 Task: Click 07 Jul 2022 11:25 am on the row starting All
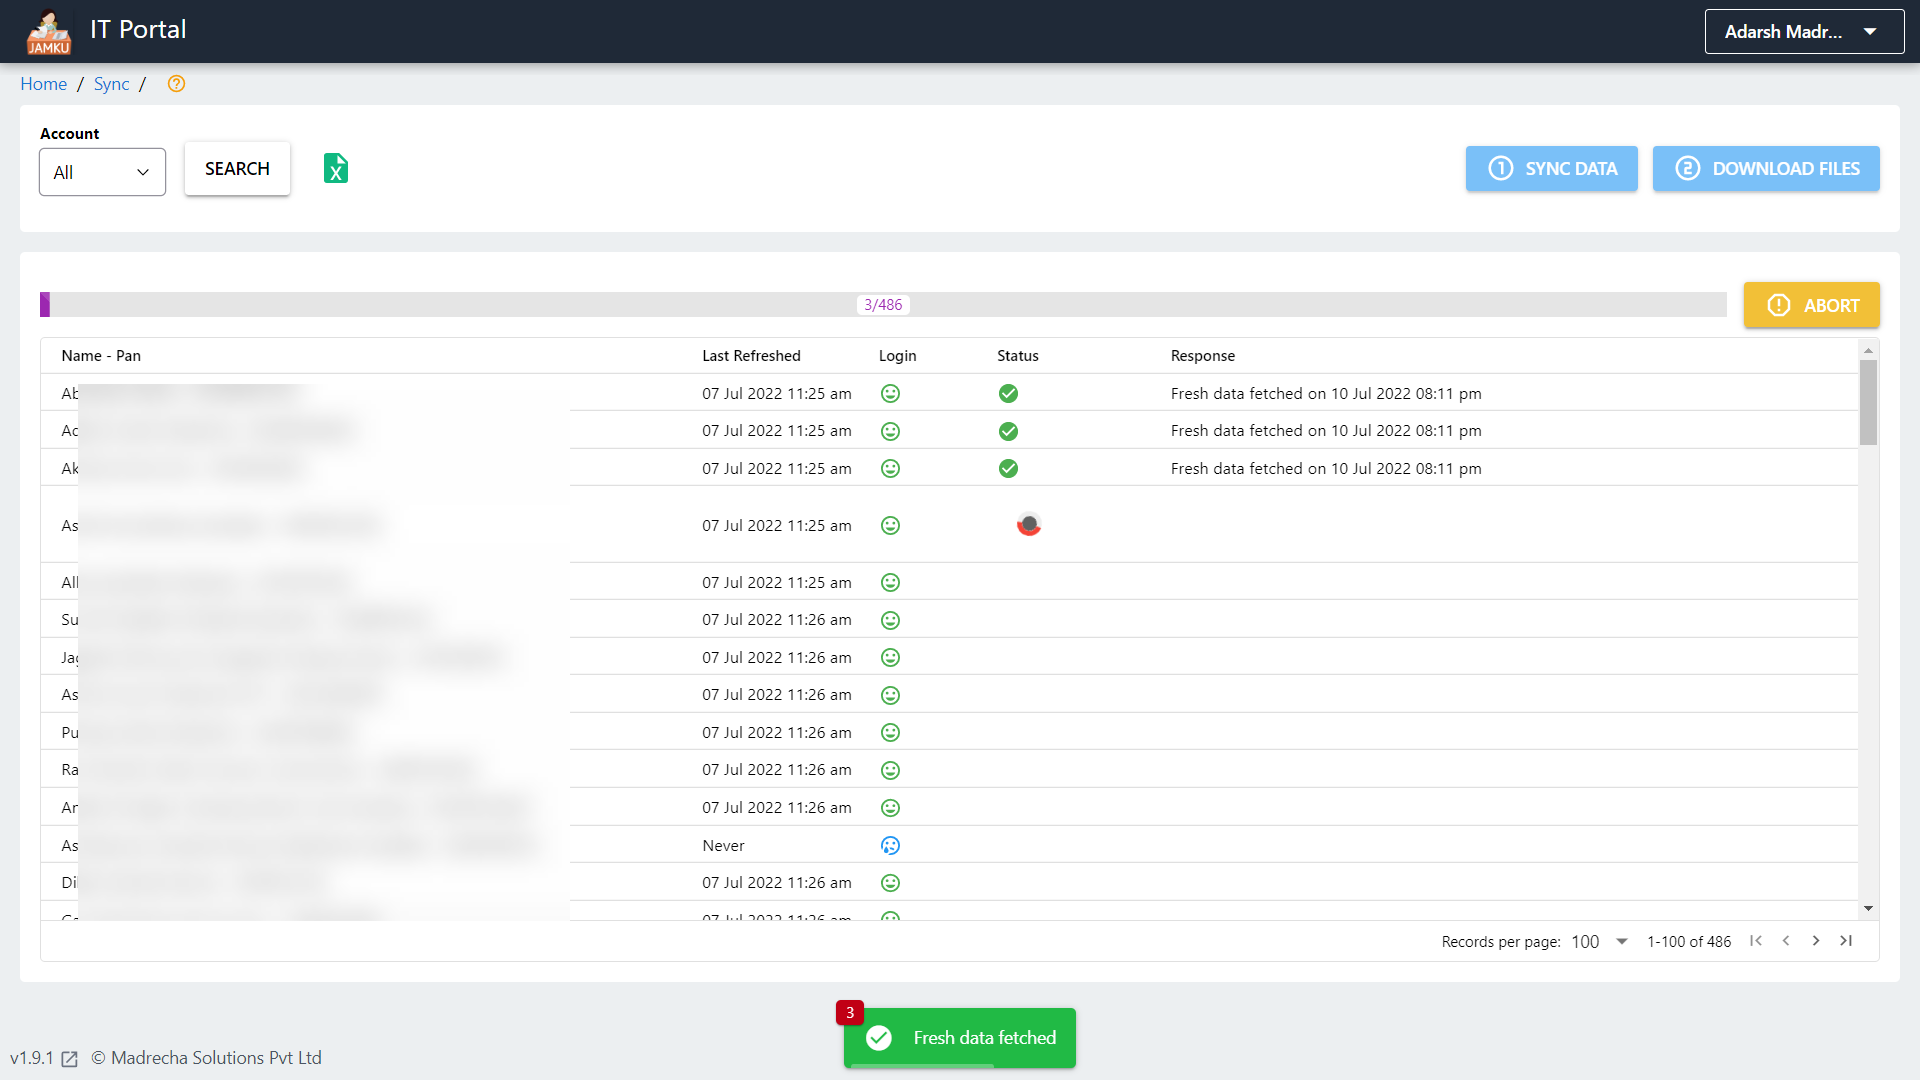pos(777,583)
